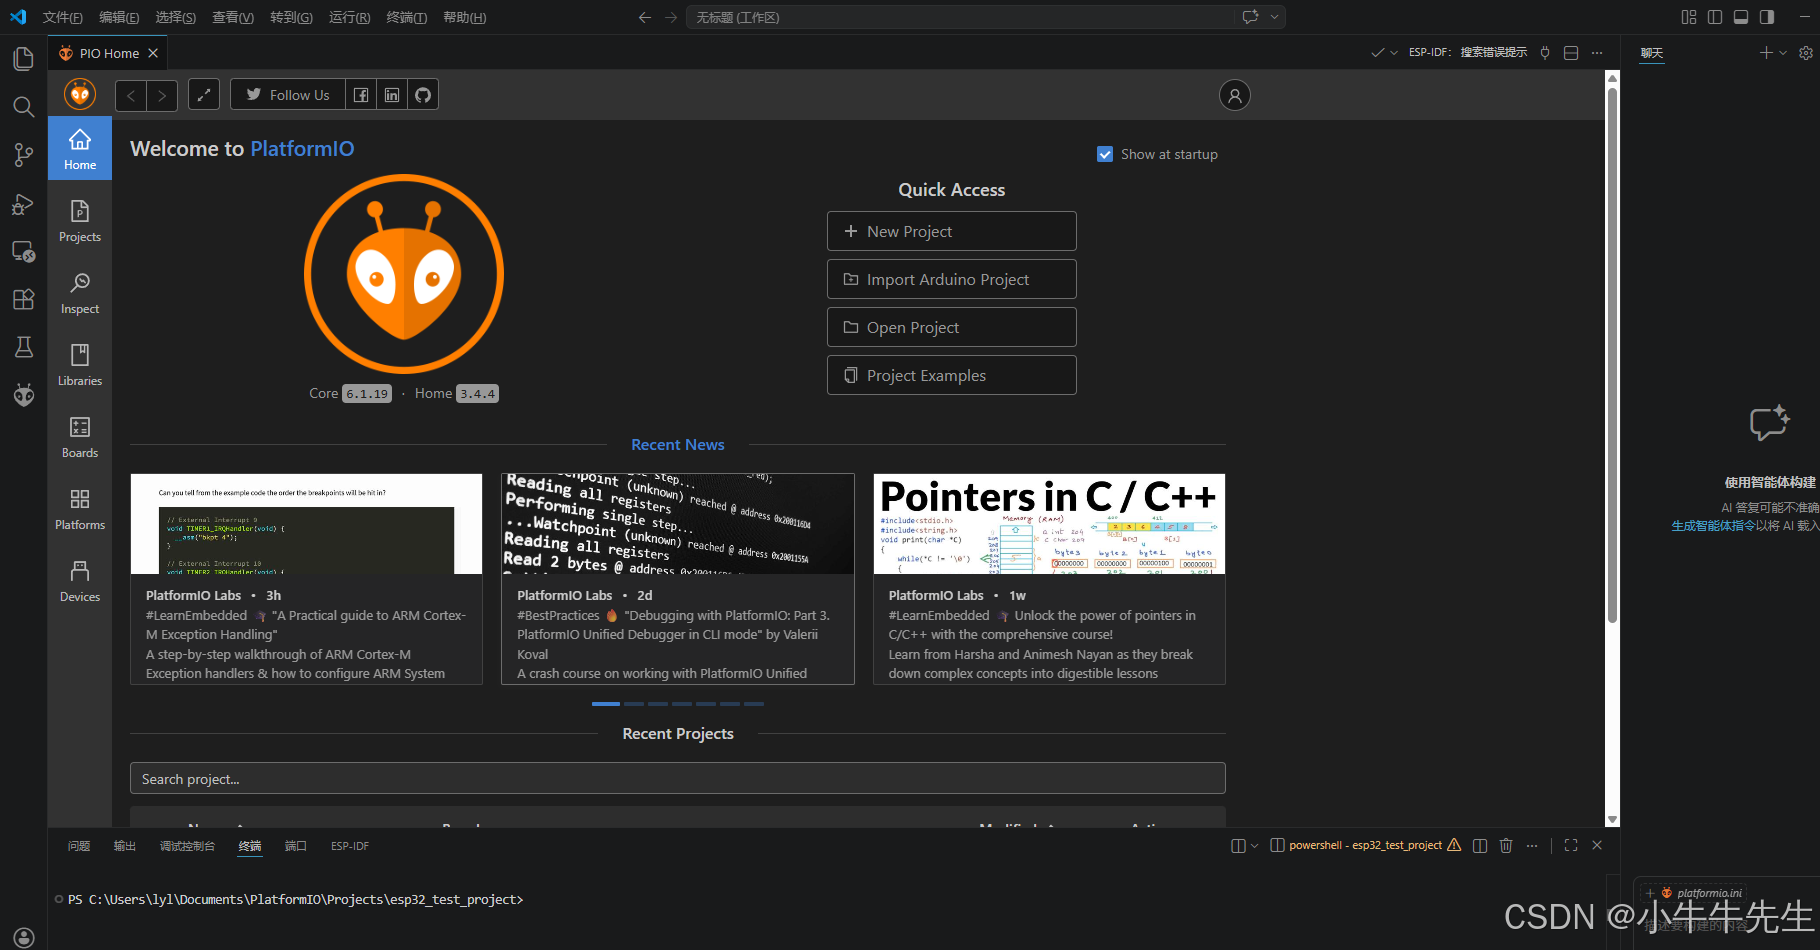Click the PIO Home forward navigation arrow
This screenshot has width=1820, height=950.
(x=162, y=95)
